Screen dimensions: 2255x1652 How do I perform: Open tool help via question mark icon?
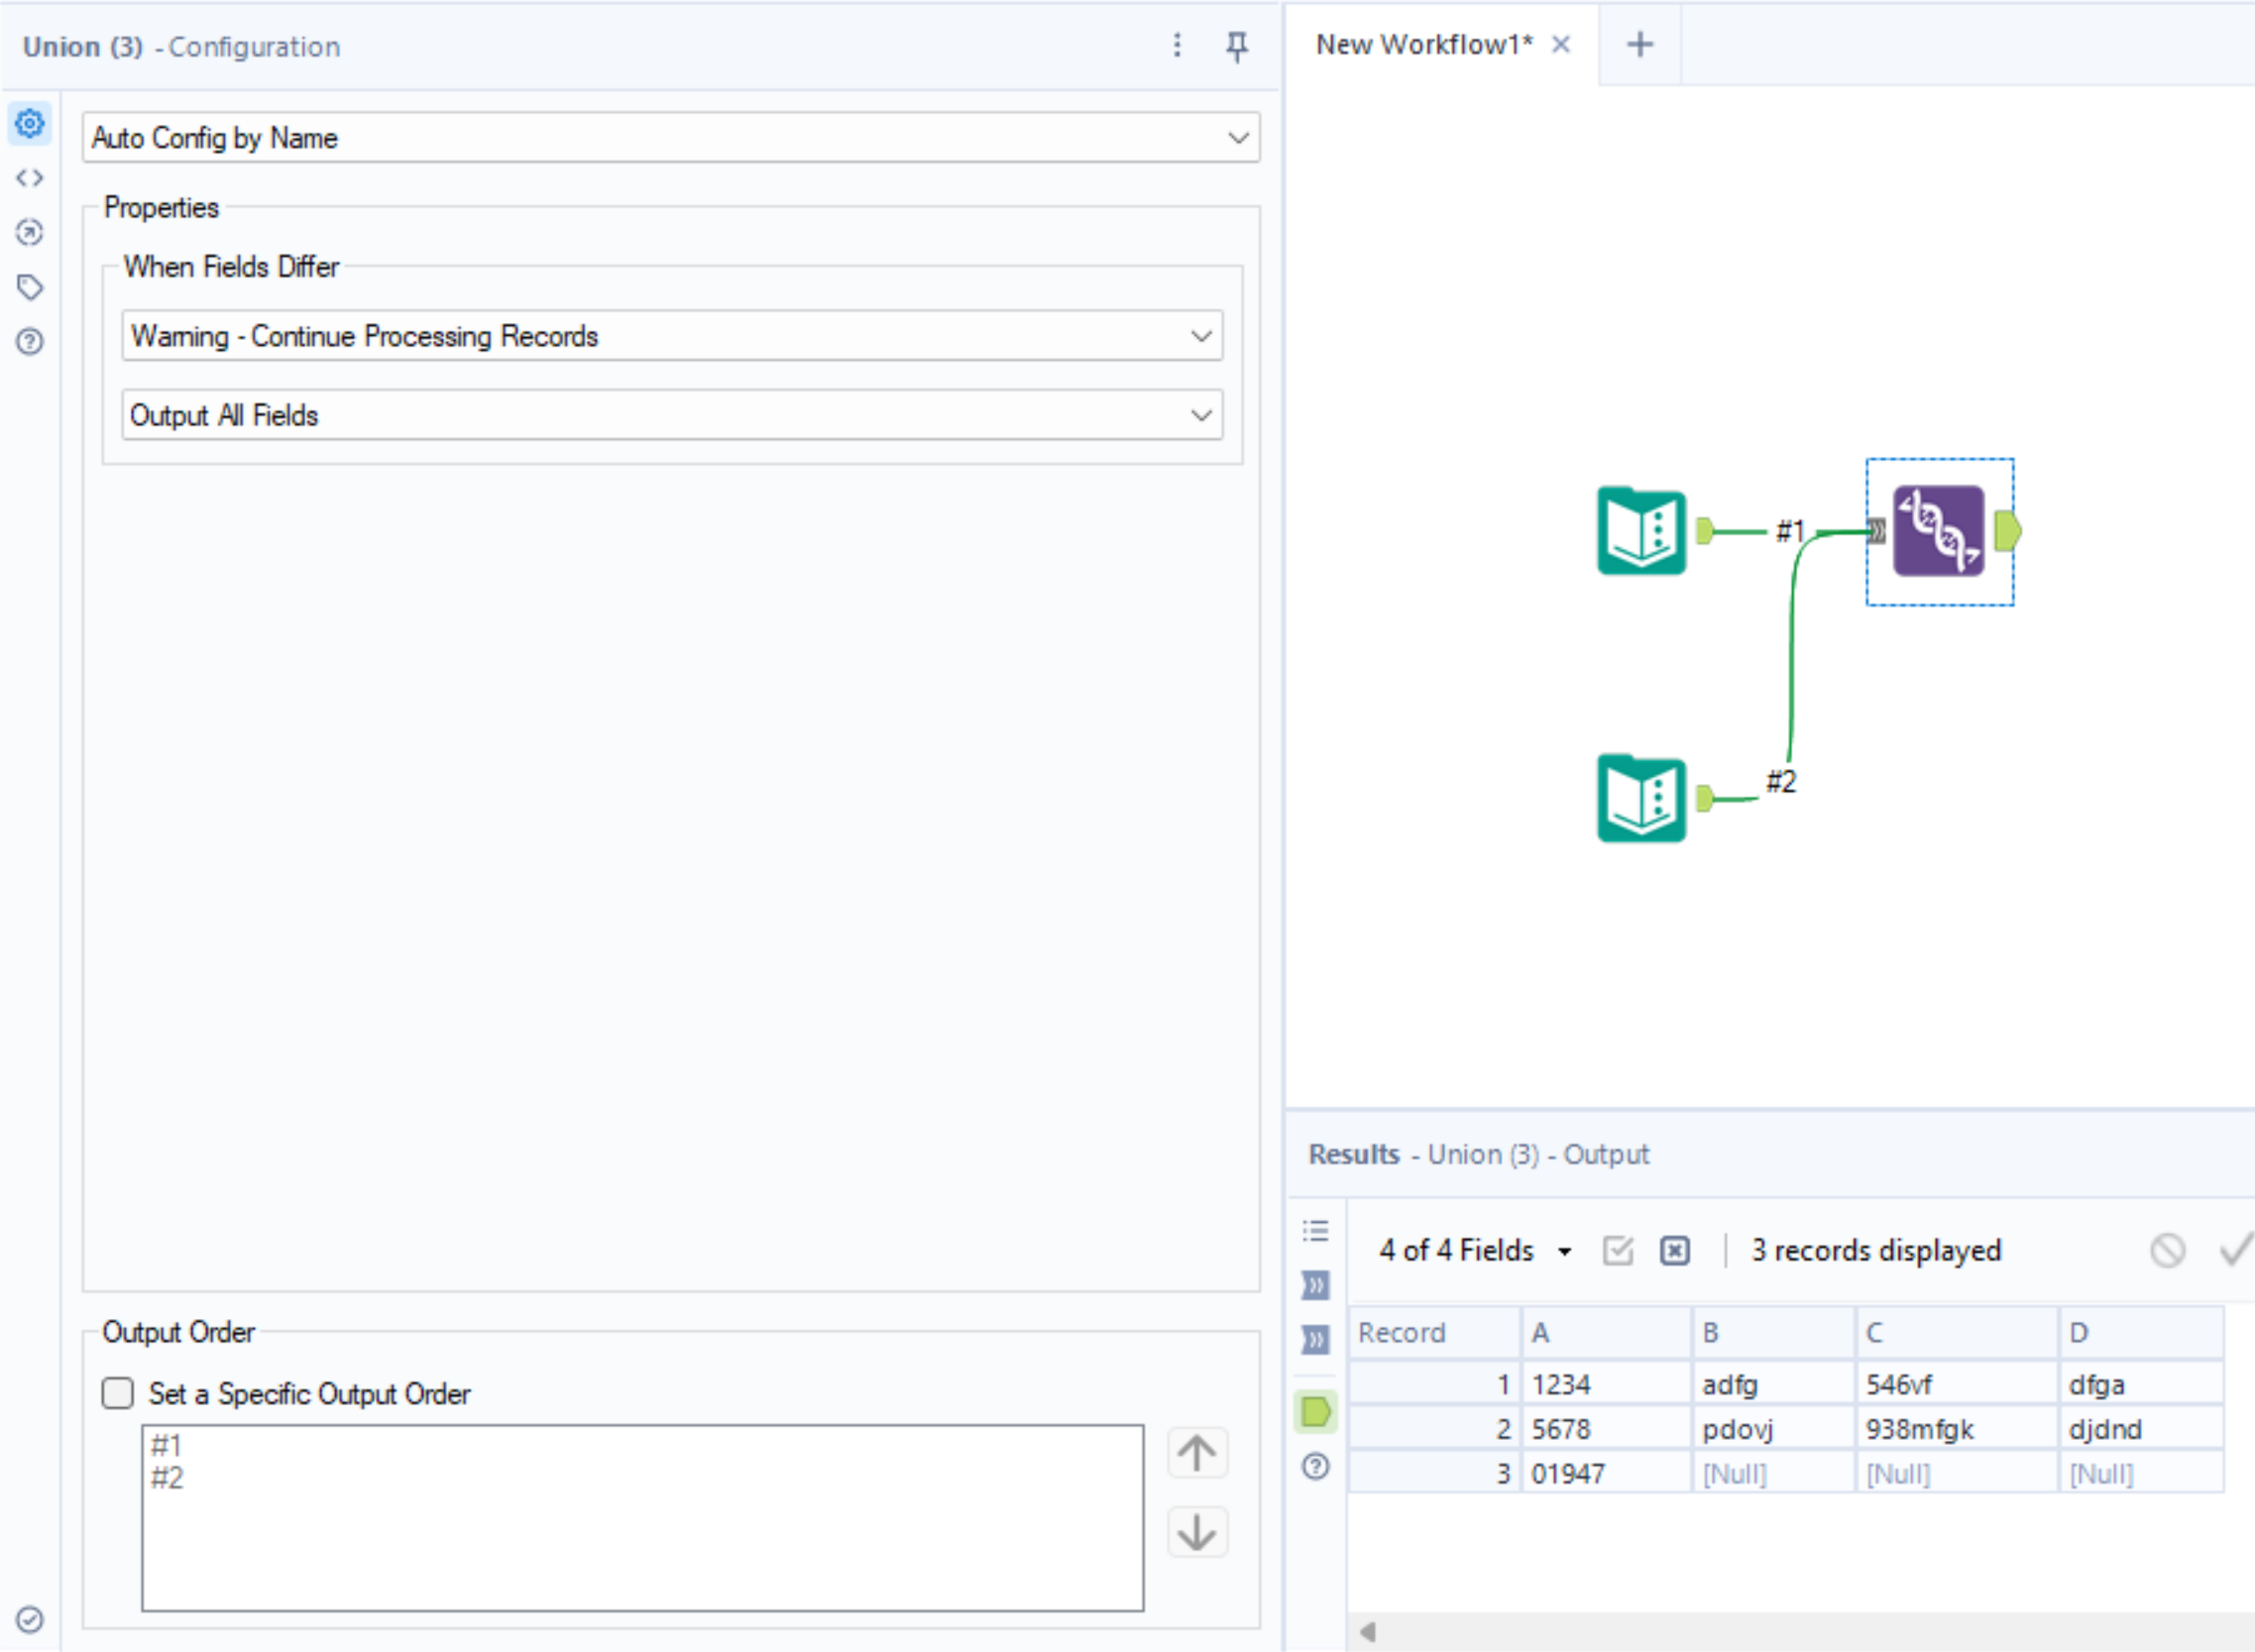click(29, 341)
